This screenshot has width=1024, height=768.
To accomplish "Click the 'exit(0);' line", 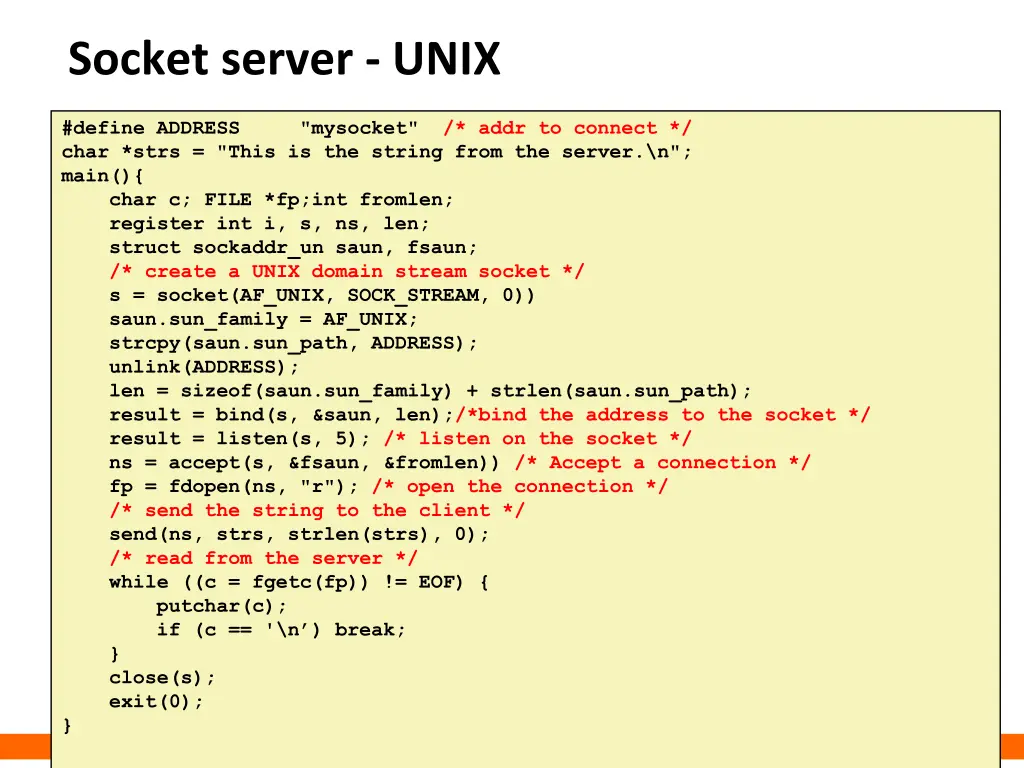I will point(155,701).
